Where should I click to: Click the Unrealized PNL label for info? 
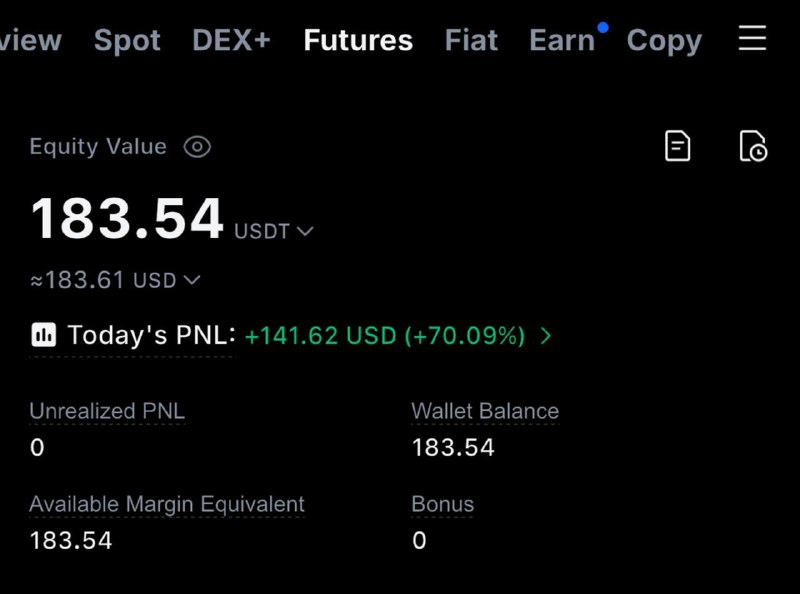pos(107,411)
